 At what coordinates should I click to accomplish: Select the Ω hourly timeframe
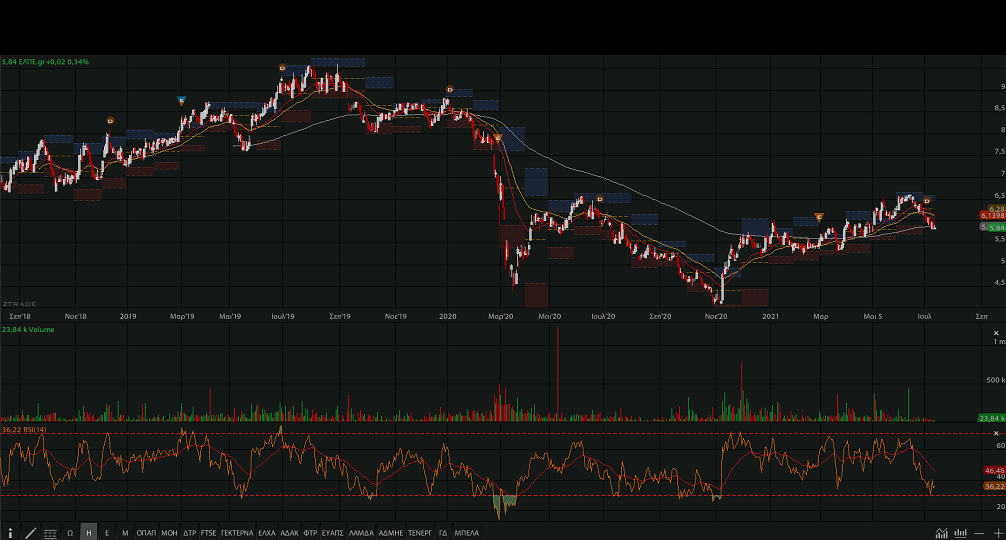click(x=70, y=533)
